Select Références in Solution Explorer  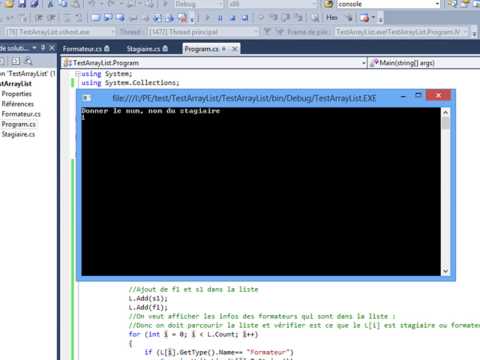18,104
